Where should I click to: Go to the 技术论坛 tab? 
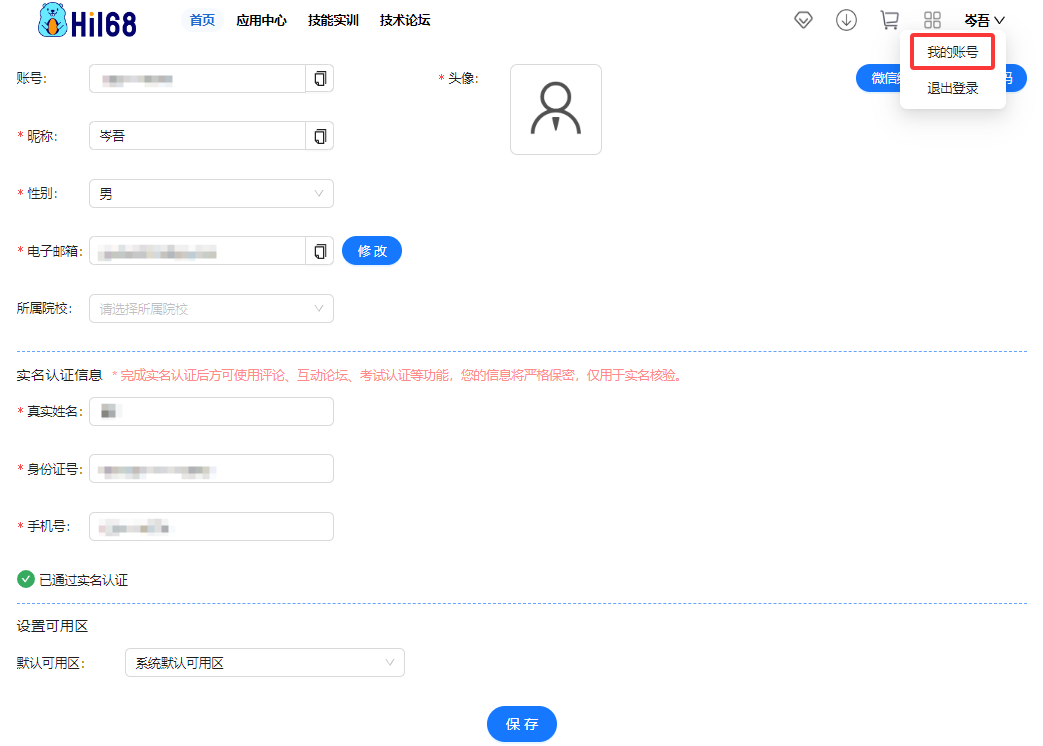coord(405,20)
